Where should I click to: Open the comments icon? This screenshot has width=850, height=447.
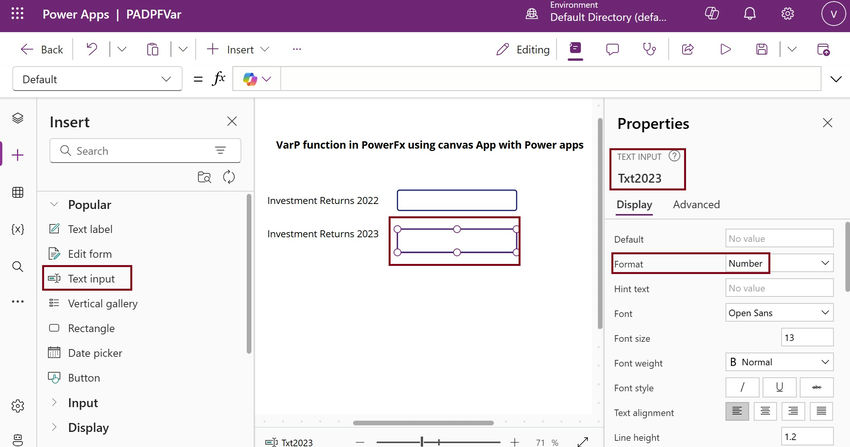(613, 49)
